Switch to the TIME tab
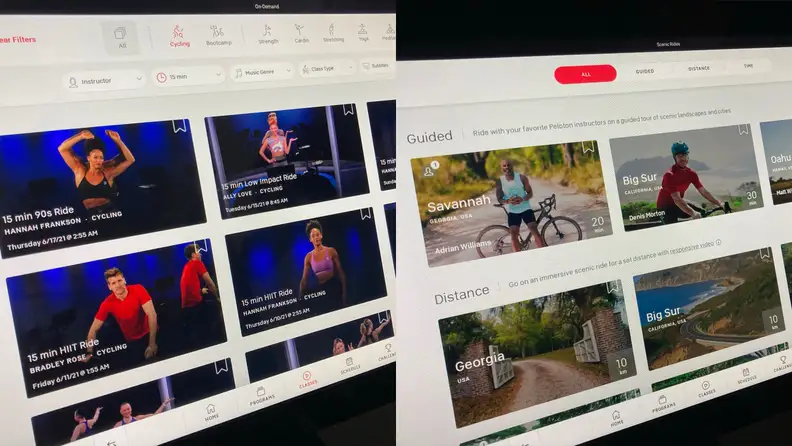The image size is (792, 446). [748, 66]
